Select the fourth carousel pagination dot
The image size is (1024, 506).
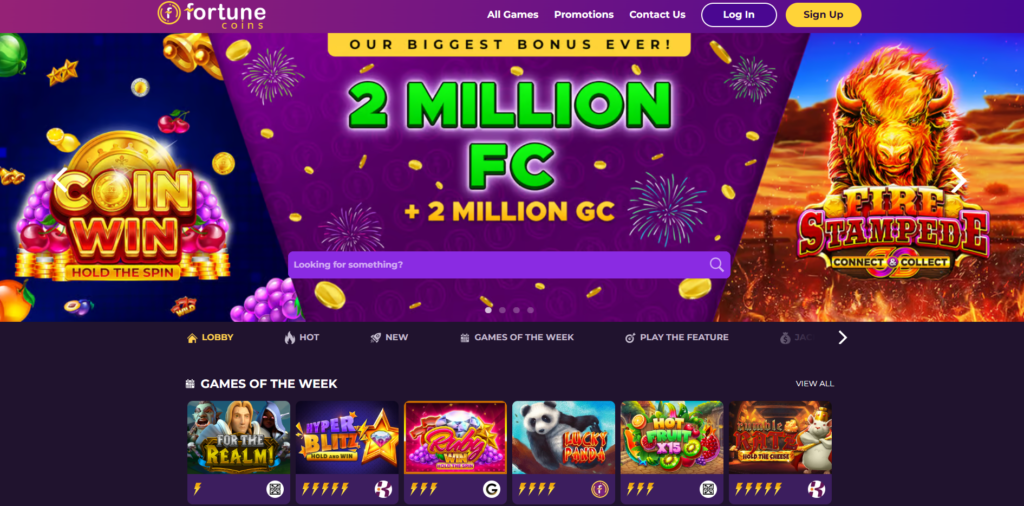click(x=530, y=310)
